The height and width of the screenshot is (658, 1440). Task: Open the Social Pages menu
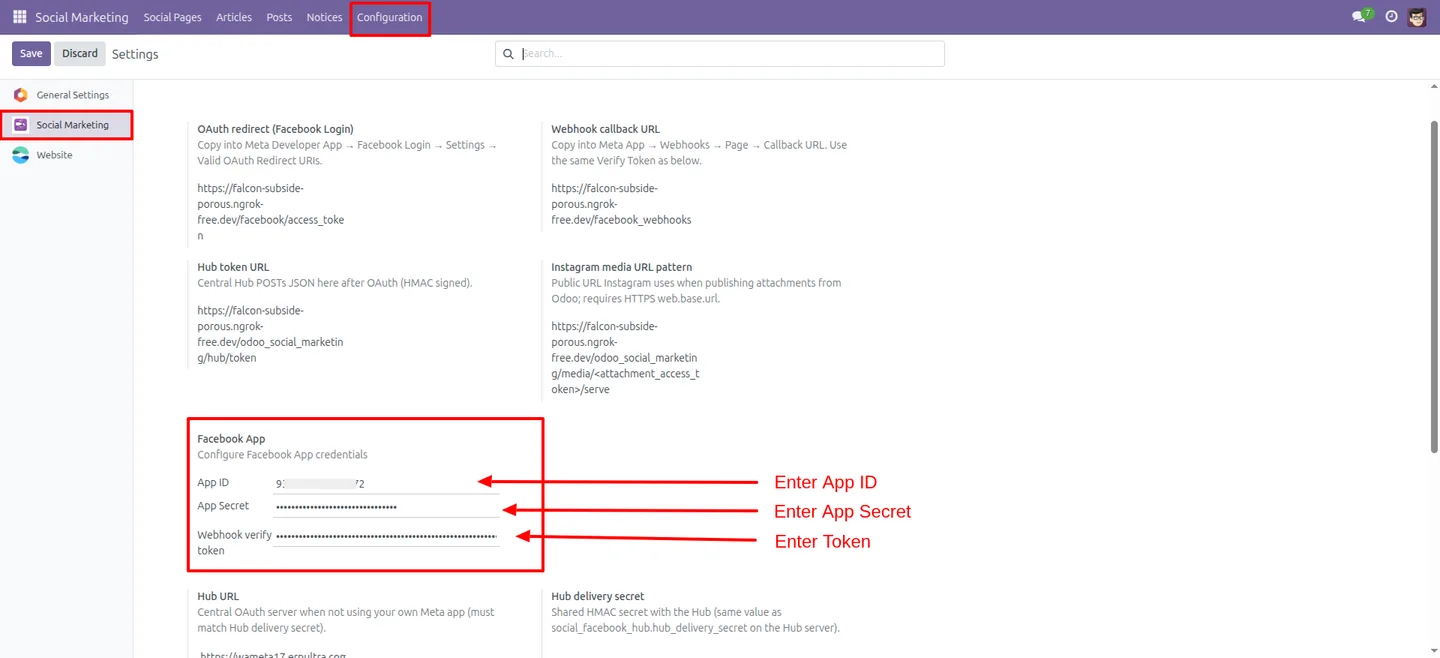(172, 17)
